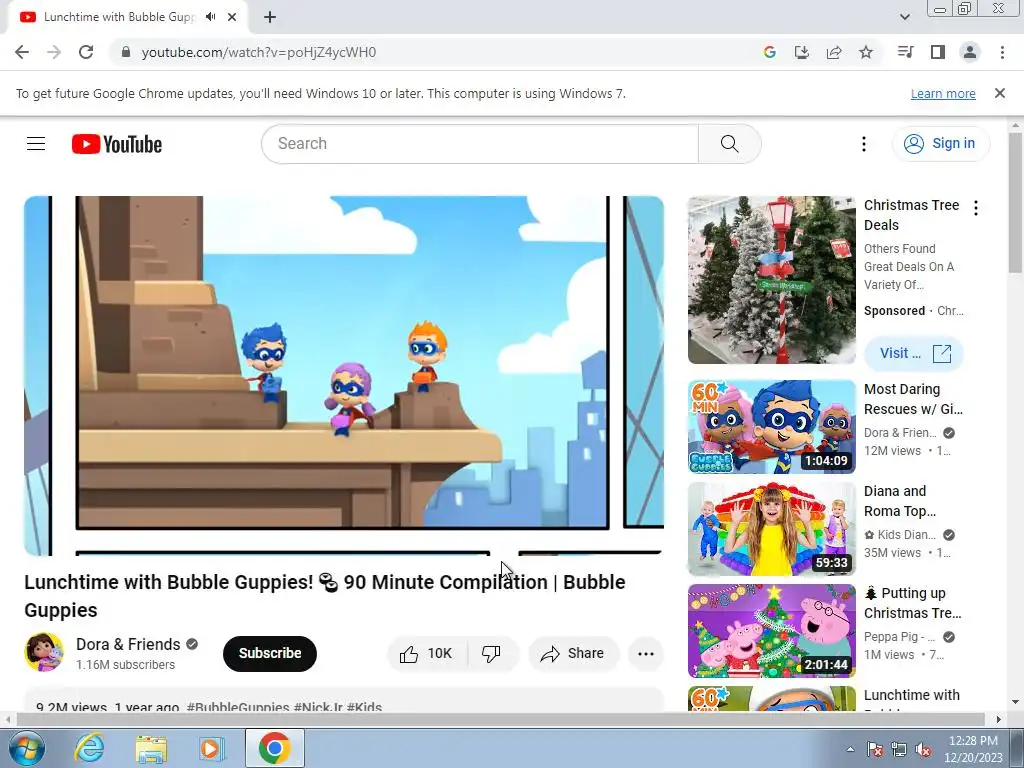Open the taskbar clock and date
Image resolution: width=1024 pixels, height=768 pixels.
point(973,749)
